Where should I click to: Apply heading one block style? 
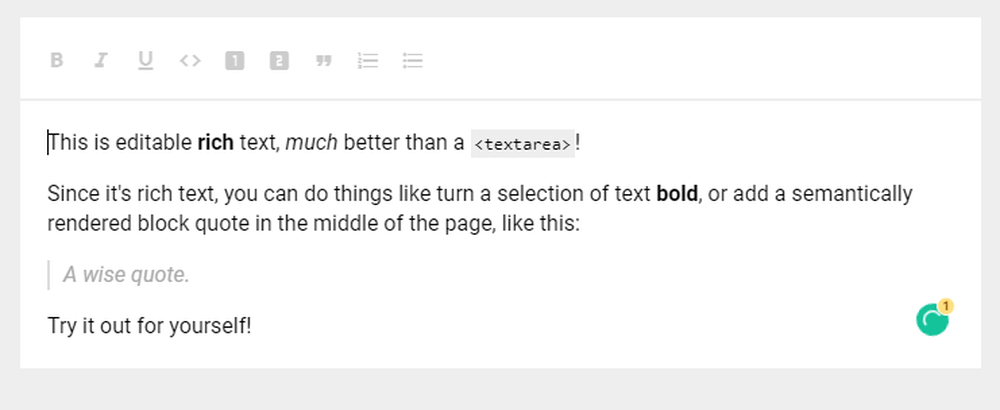[234, 61]
